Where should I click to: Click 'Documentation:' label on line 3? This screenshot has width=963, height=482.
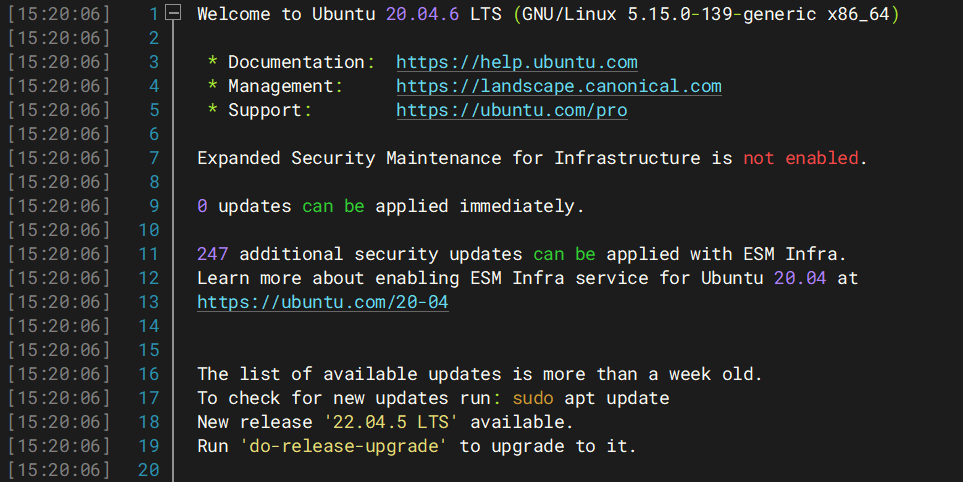click(x=301, y=62)
